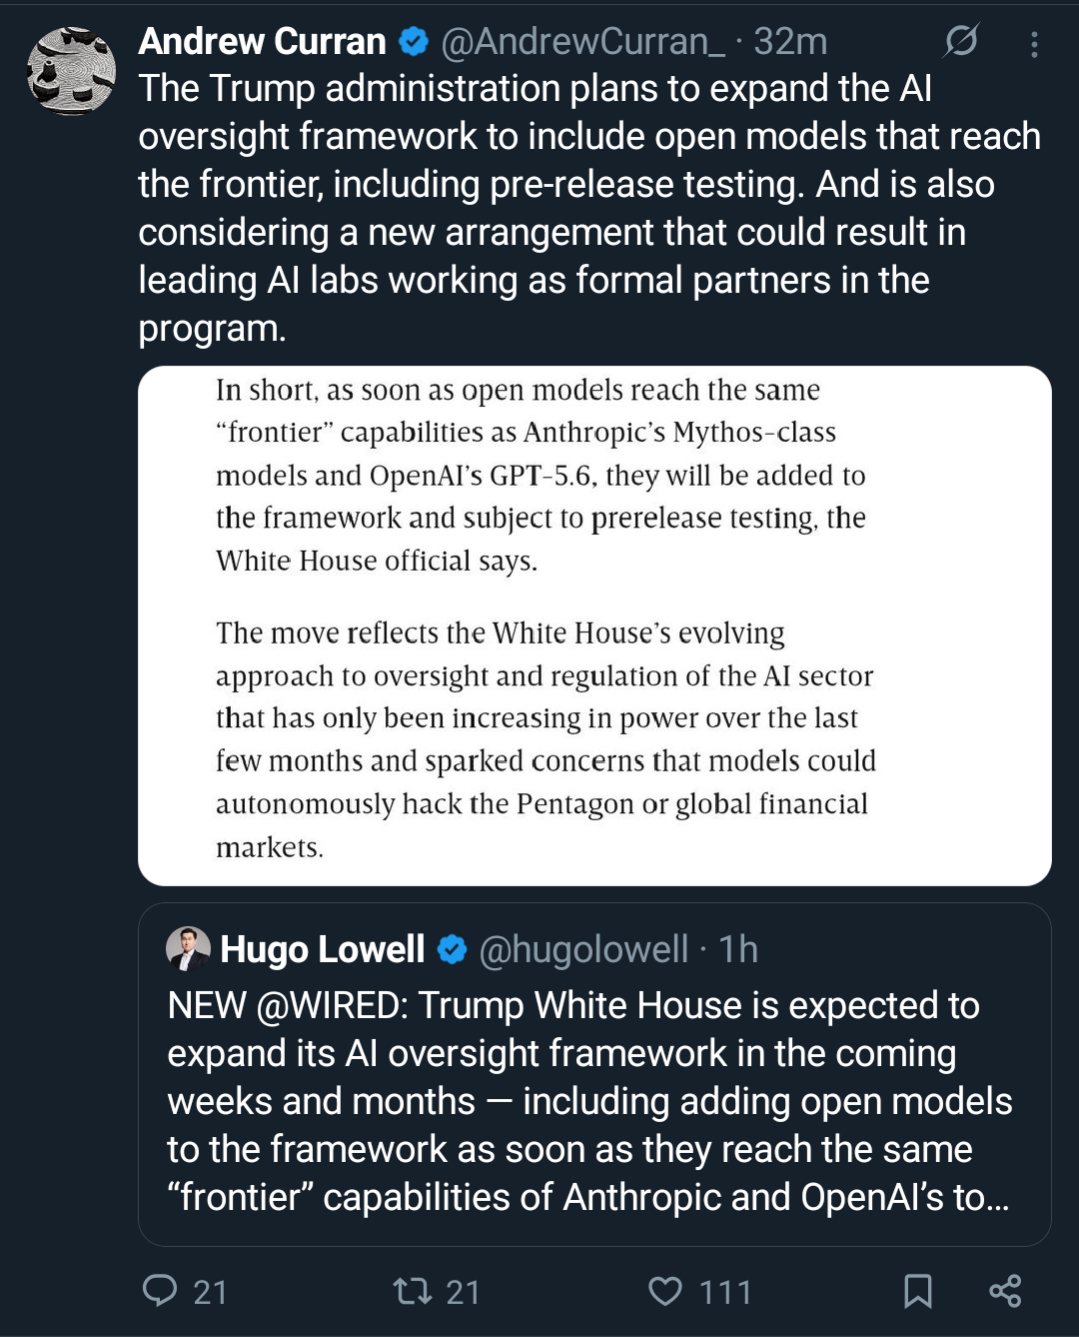Open the attached article excerpt image
This screenshot has width=1079, height=1337.
(x=595, y=626)
